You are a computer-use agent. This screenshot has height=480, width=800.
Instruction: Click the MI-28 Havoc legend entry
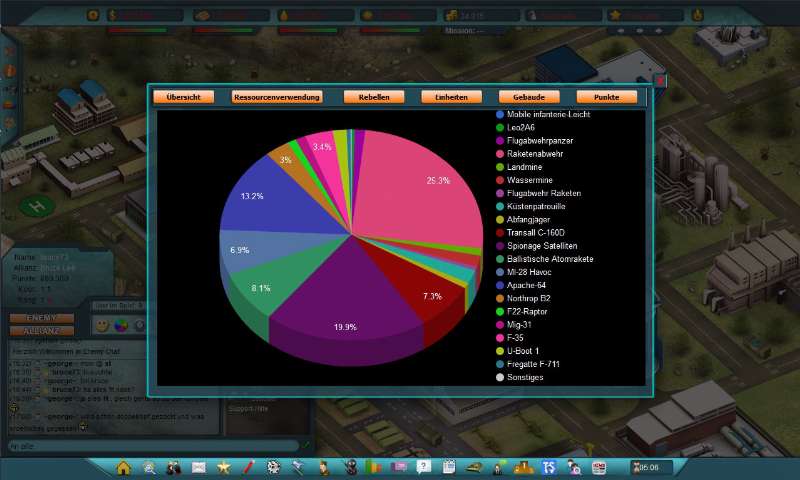pyautogui.click(x=523, y=272)
